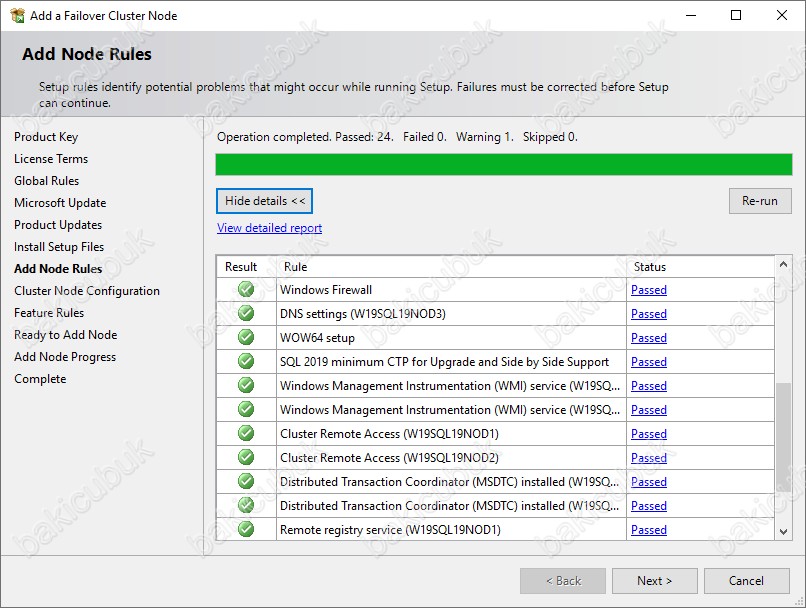Click the setup box icon in title bar
This screenshot has width=806, height=608.
click(17, 15)
